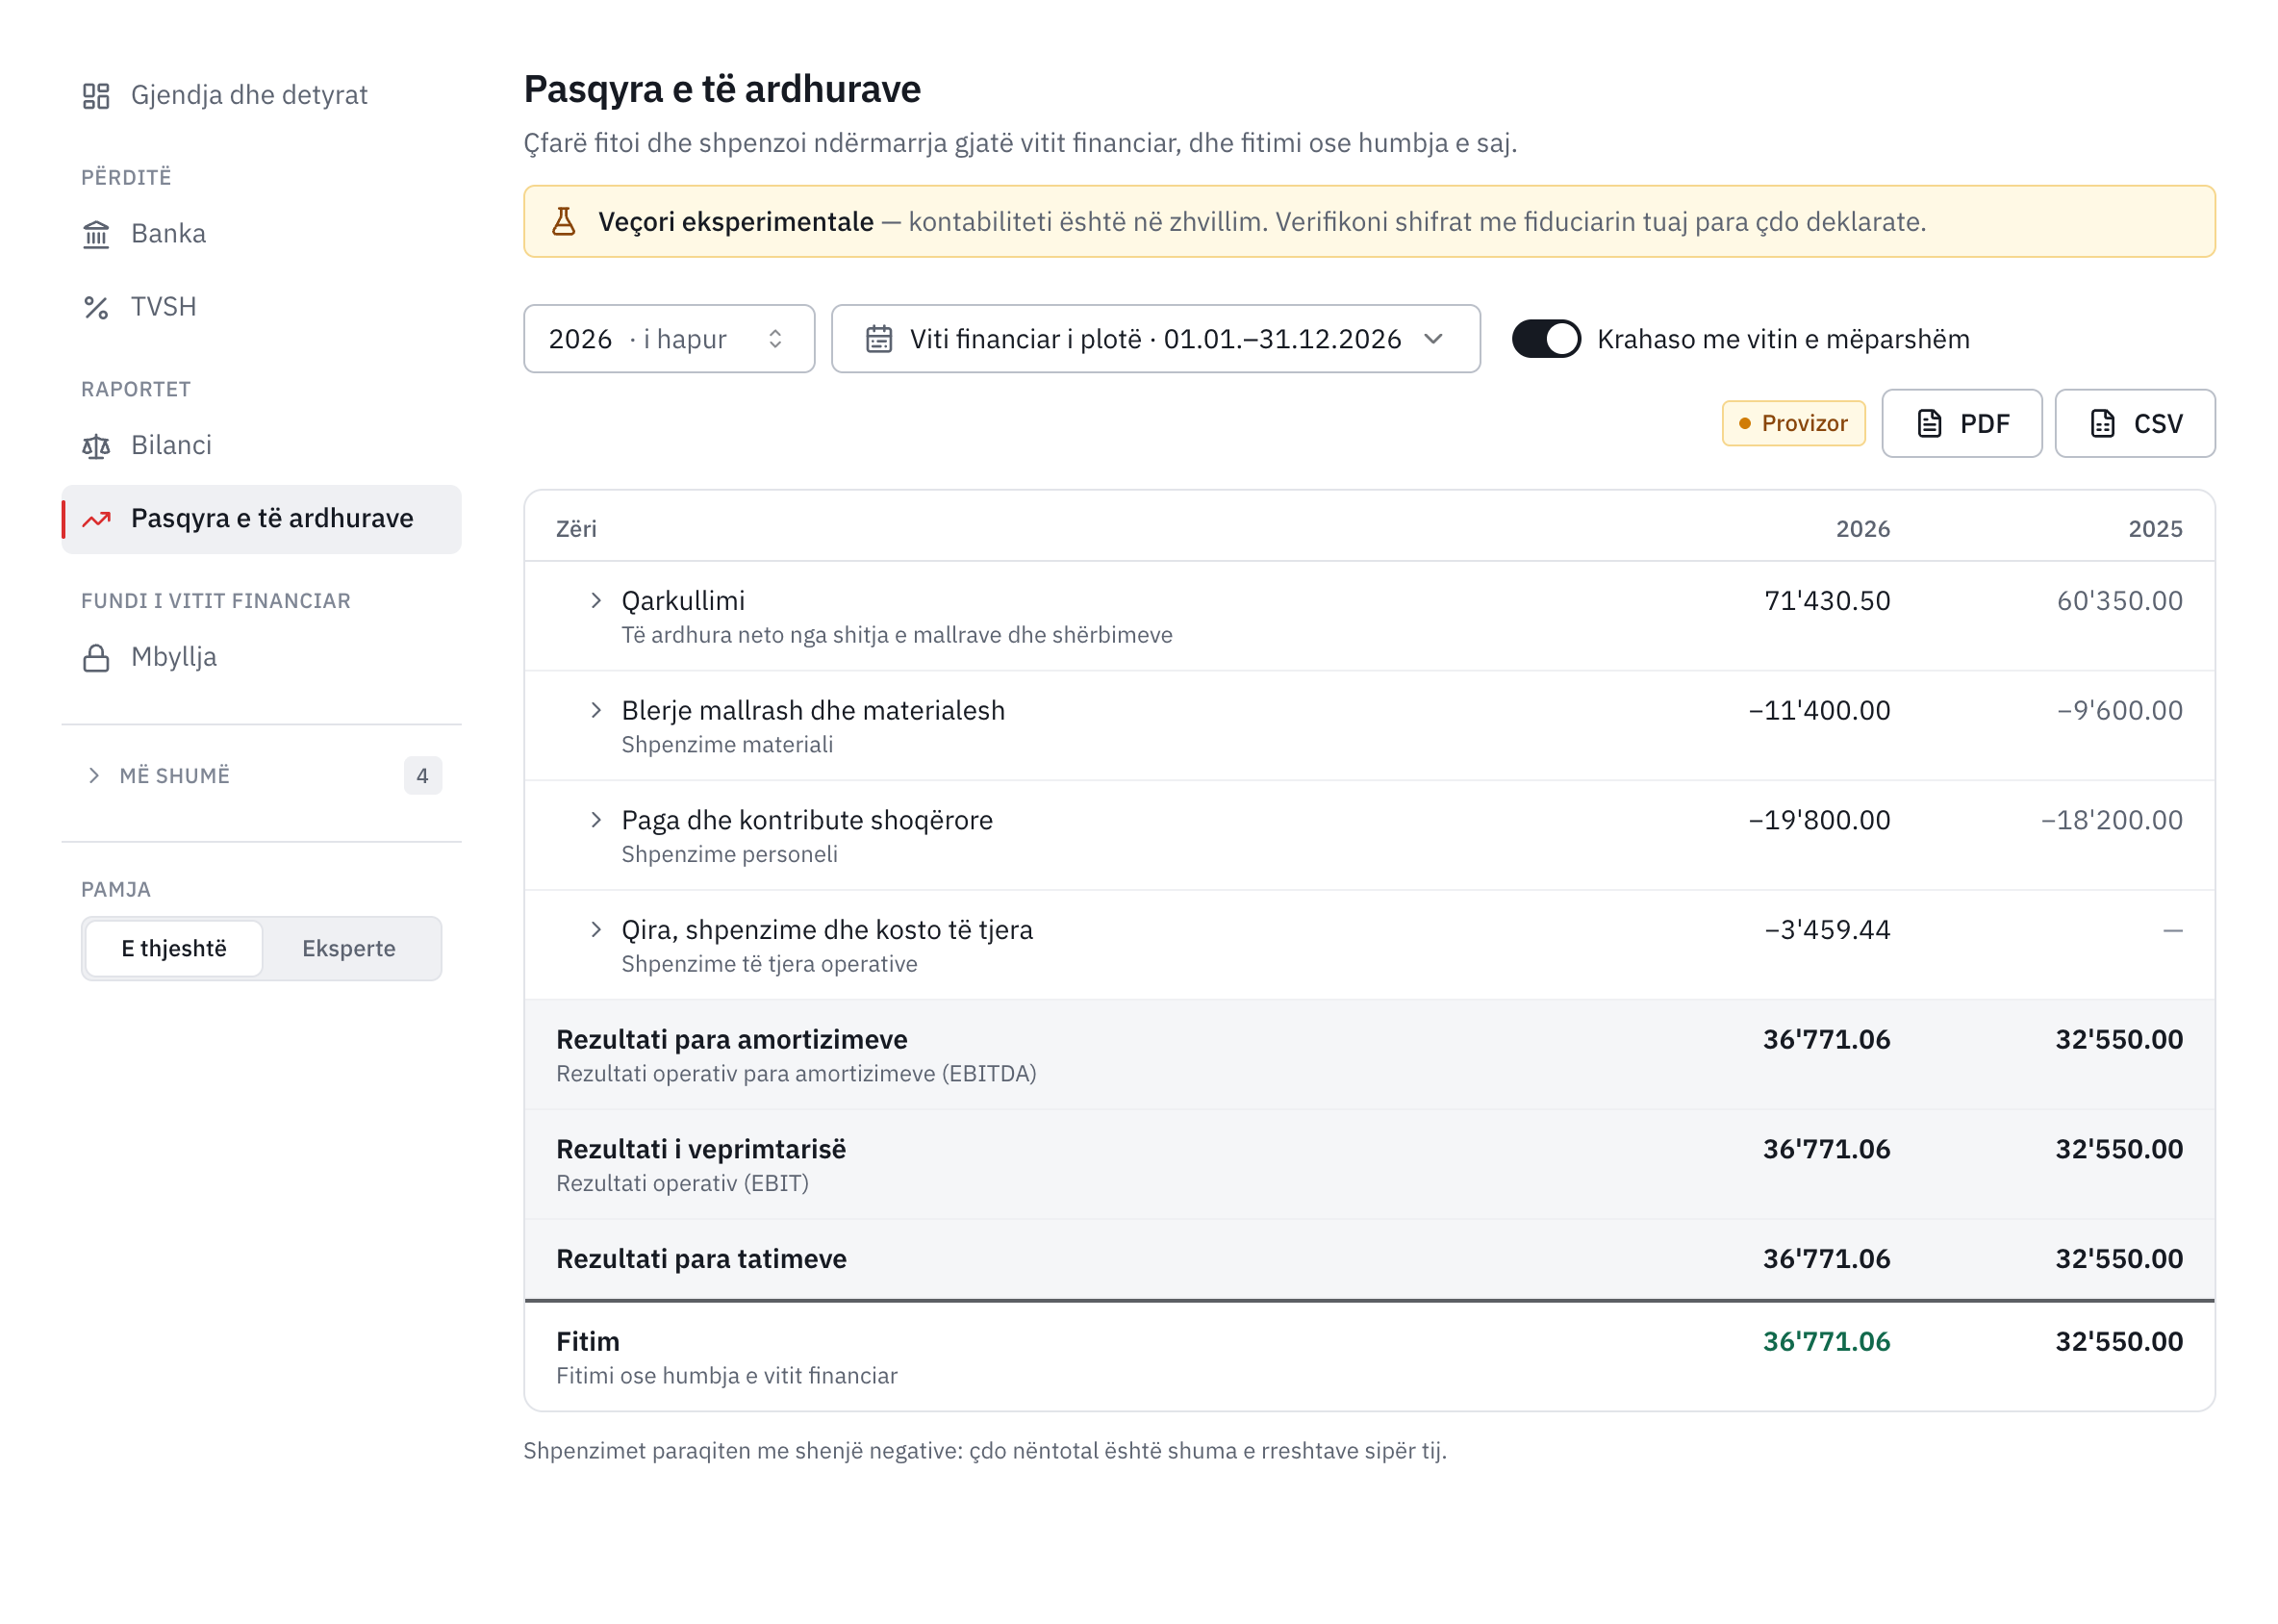The image size is (2278, 1624).
Task: Export the report as CSV
Action: [x=2135, y=424]
